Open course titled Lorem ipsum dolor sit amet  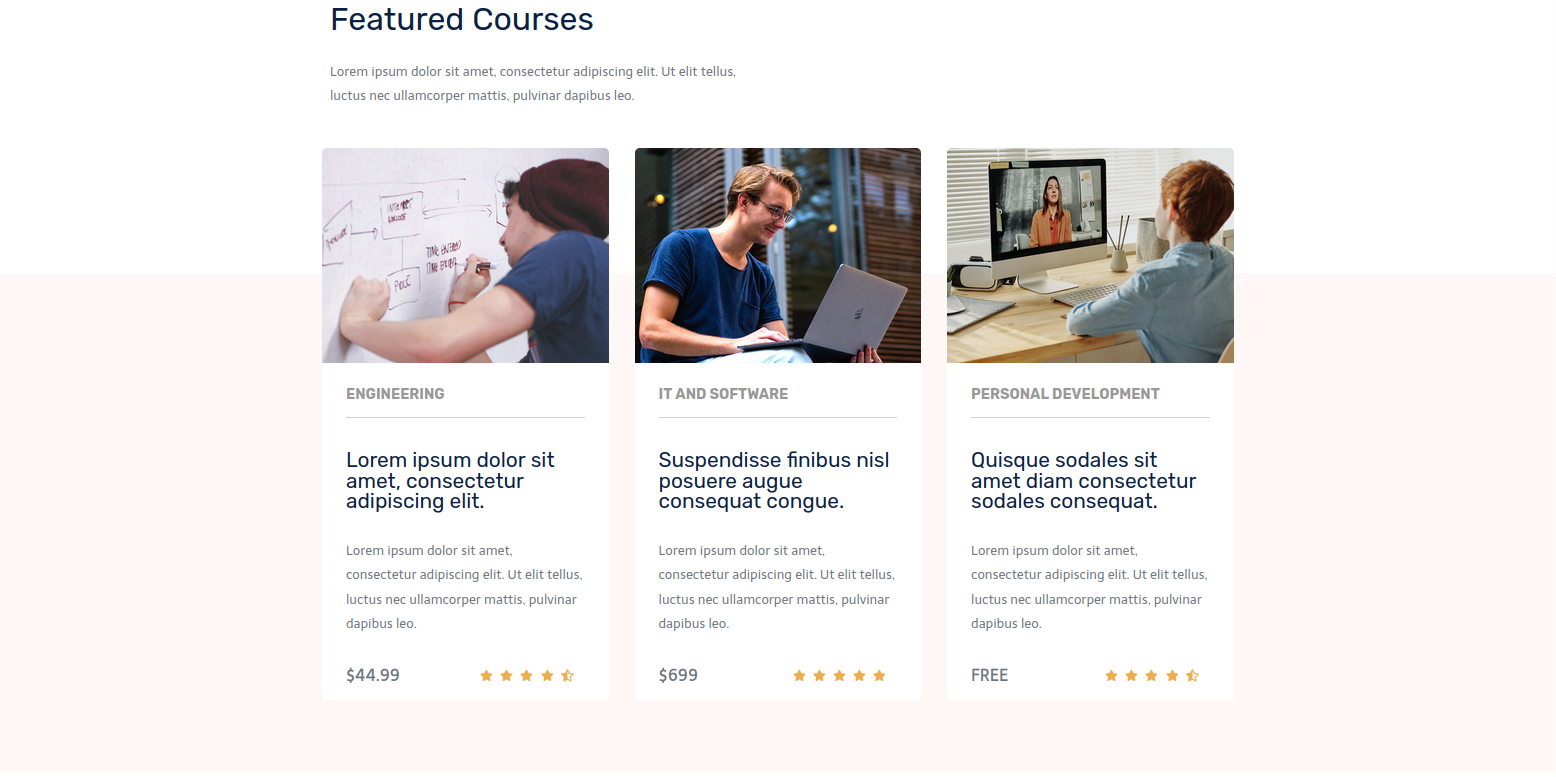coord(450,480)
